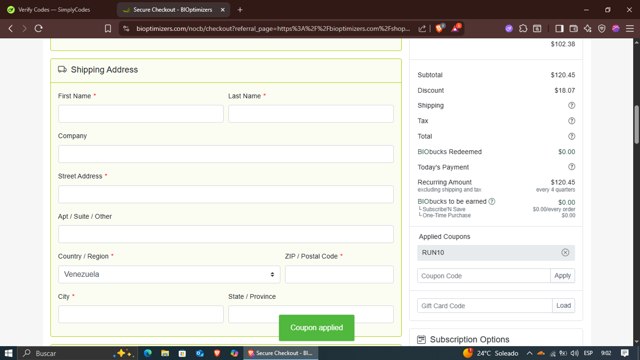Click BIObucks to be earned help icon

(492, 201)
